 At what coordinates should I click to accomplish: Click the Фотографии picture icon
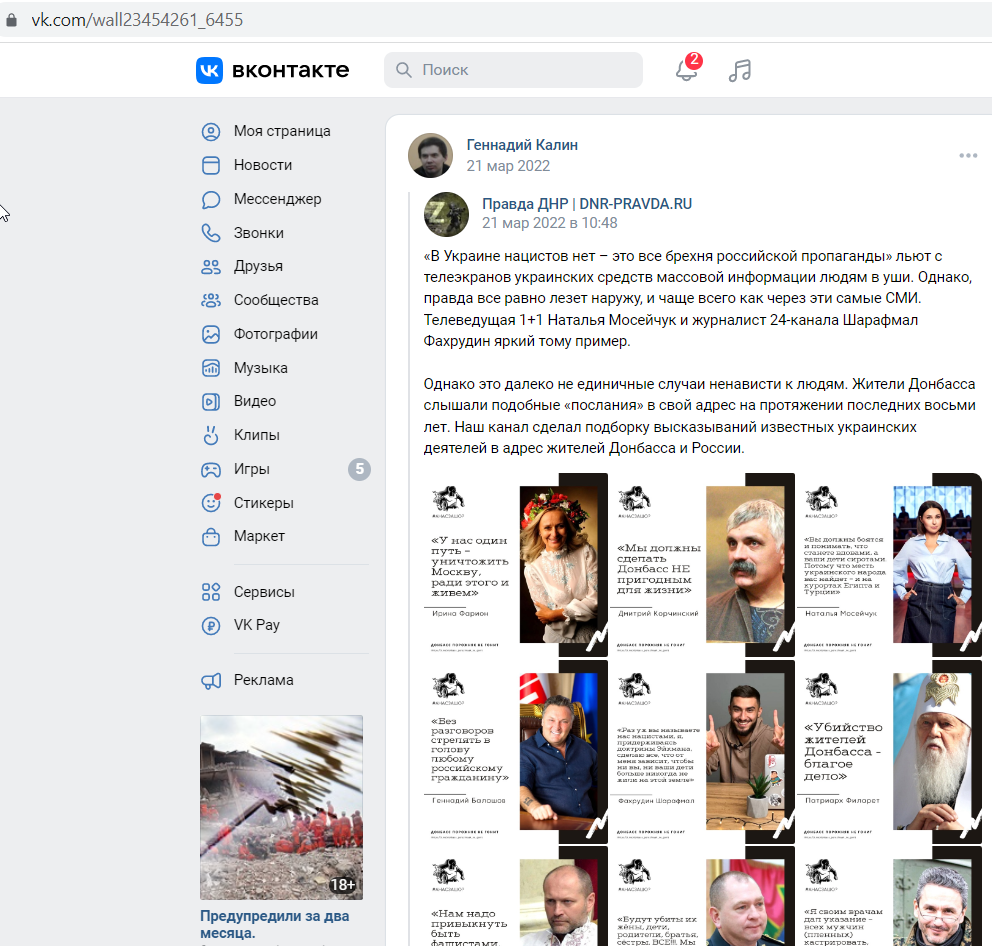[211, 334]
